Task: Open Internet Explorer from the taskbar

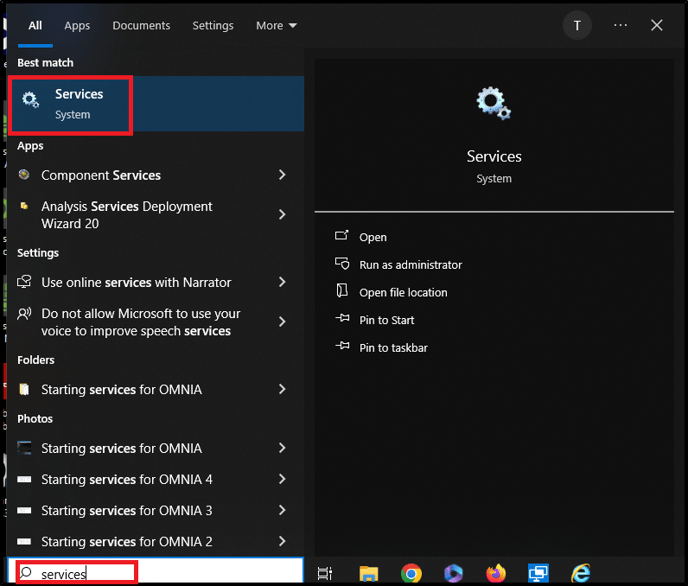Action: point(580,573)
